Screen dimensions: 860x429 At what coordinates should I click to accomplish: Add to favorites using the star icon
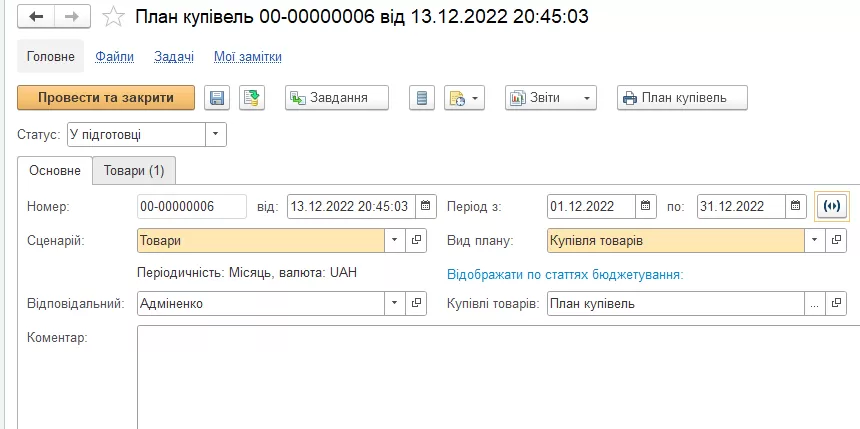click(x=114, y=17)
